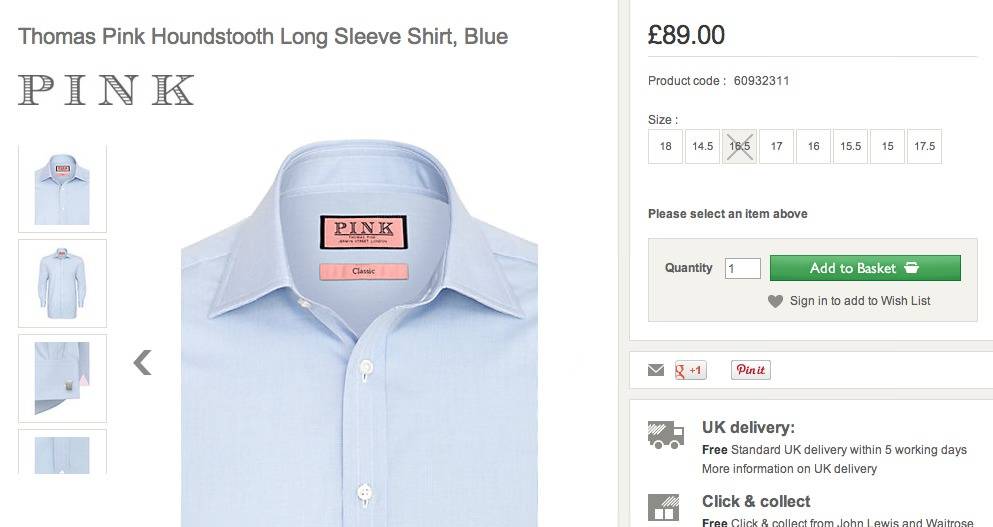Open More information on UK delivery link
This screenshot has height=527, width=993.
point(789,468)
